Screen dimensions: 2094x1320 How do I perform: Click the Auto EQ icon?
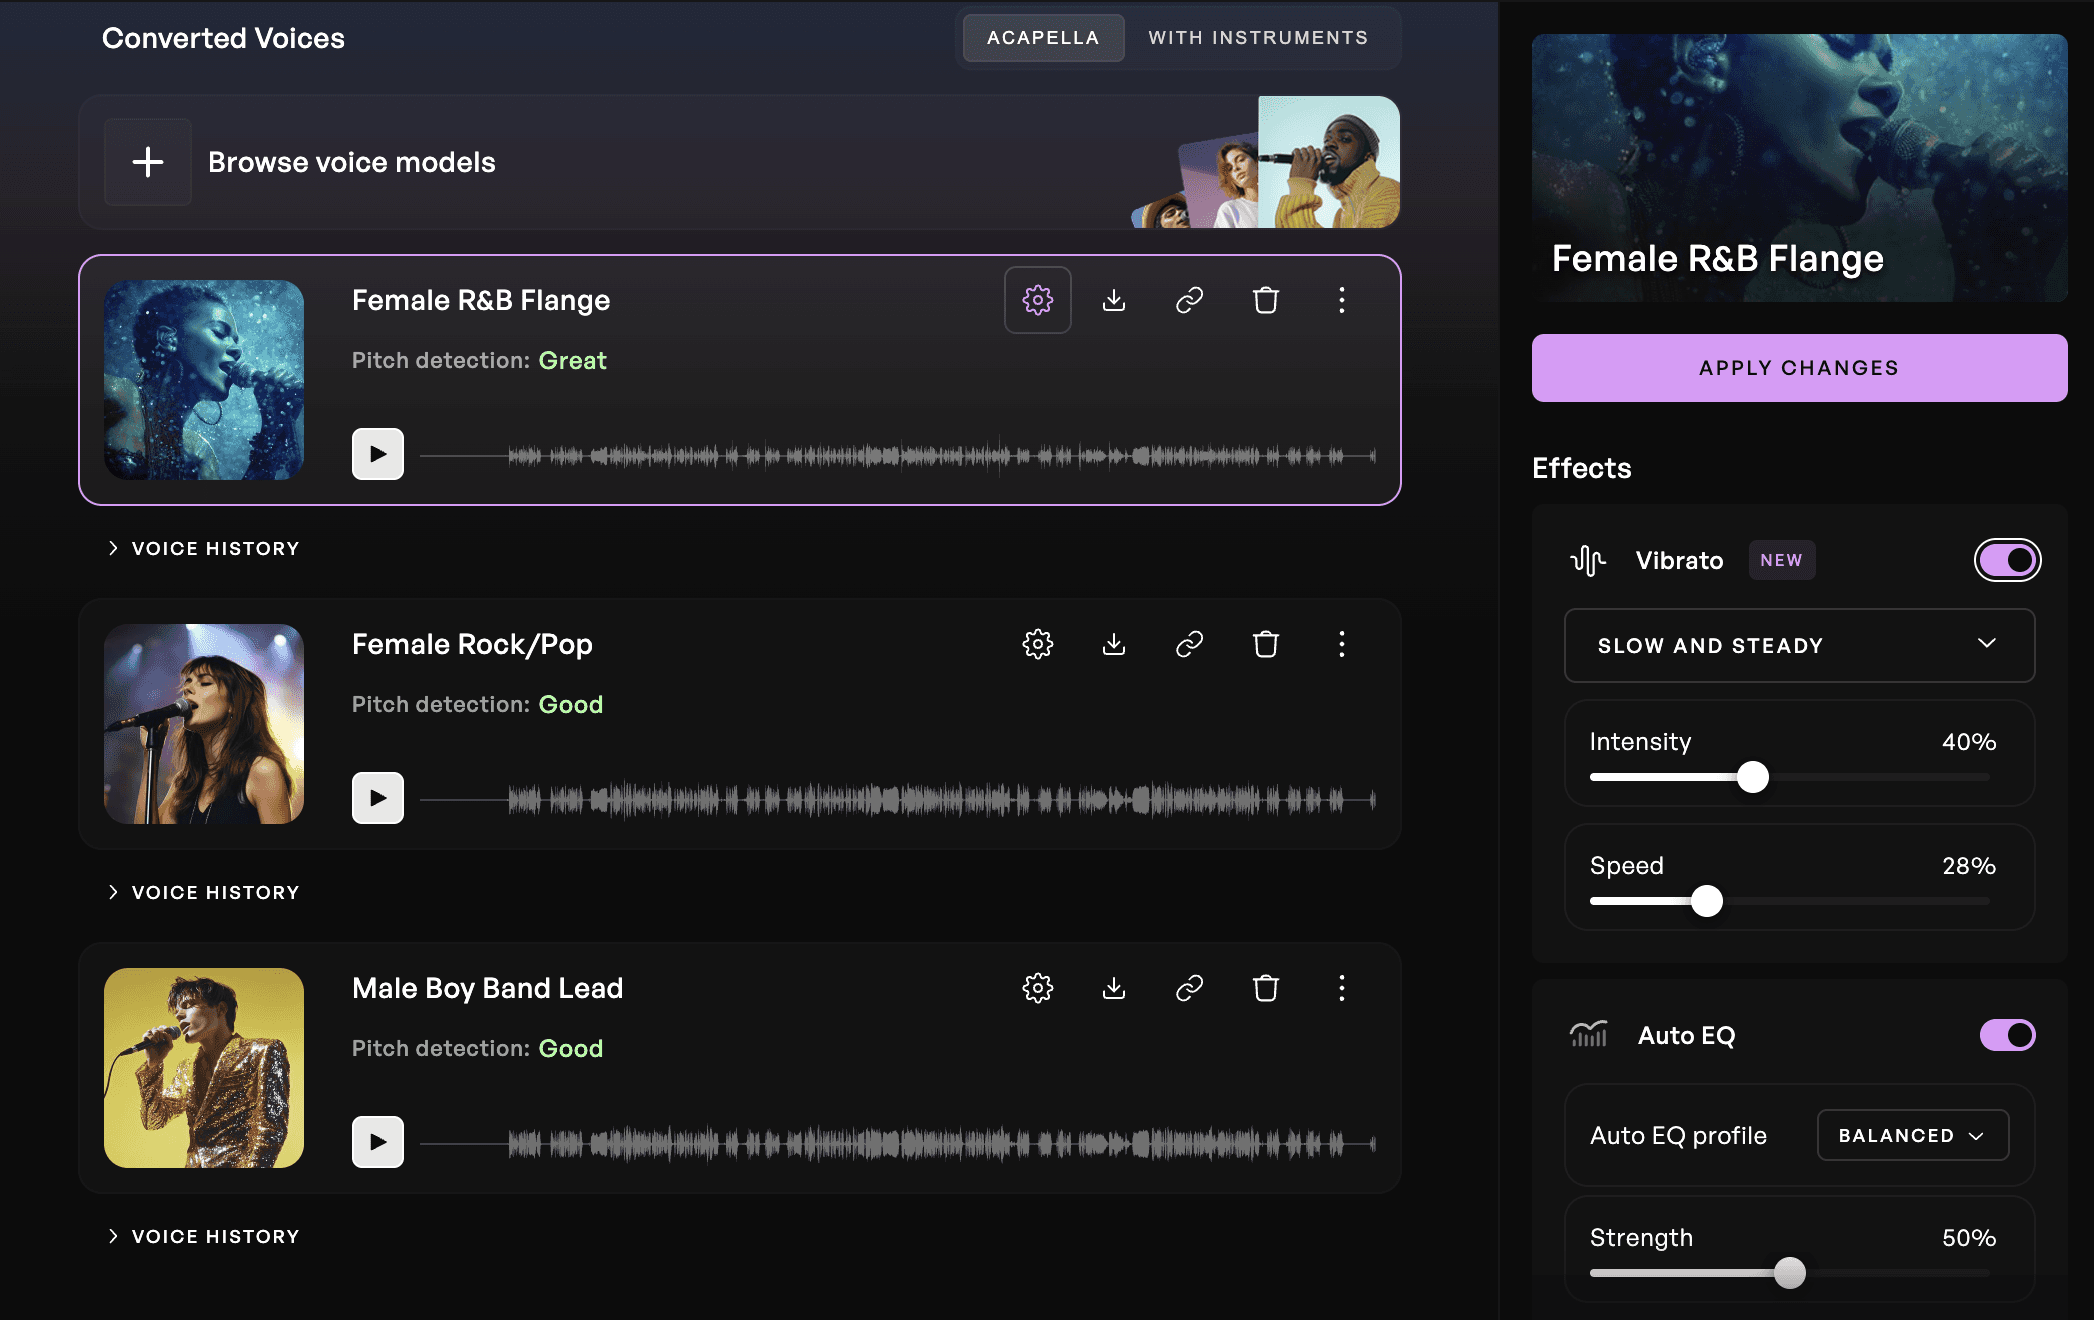tap(1588, 1035)
